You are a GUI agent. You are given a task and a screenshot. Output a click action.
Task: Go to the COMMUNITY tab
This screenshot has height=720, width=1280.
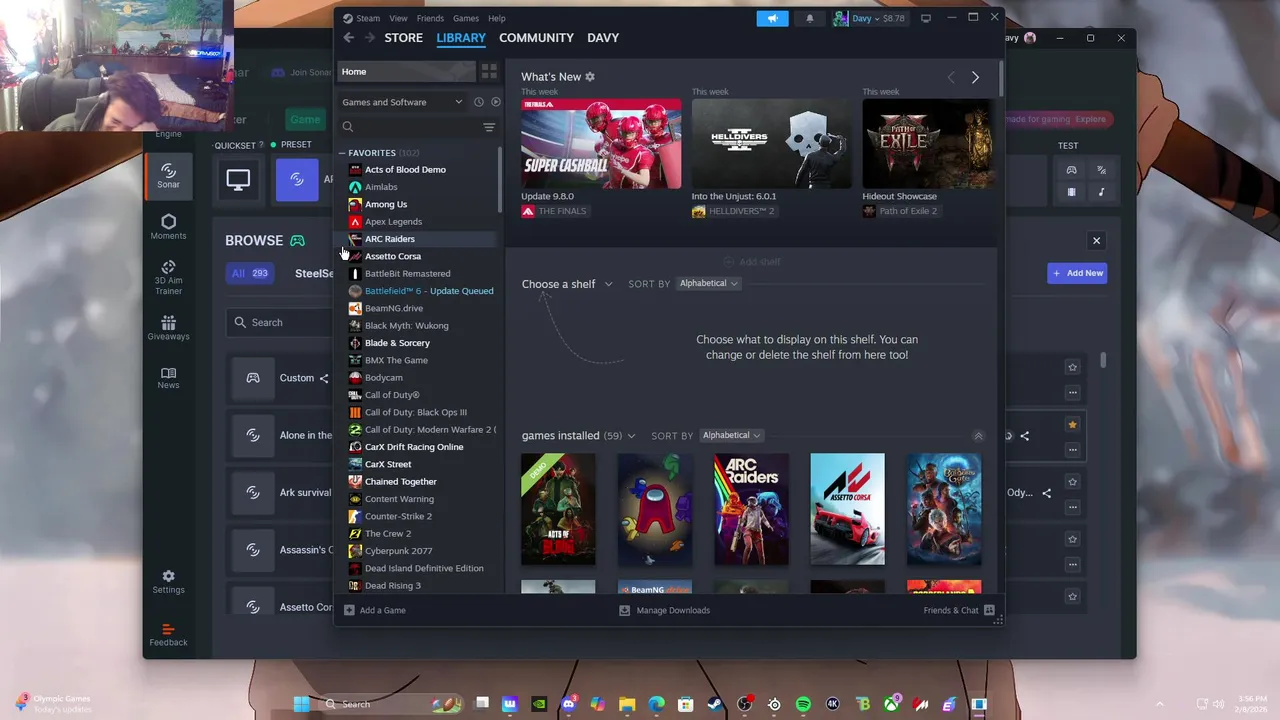coord(536,38)
